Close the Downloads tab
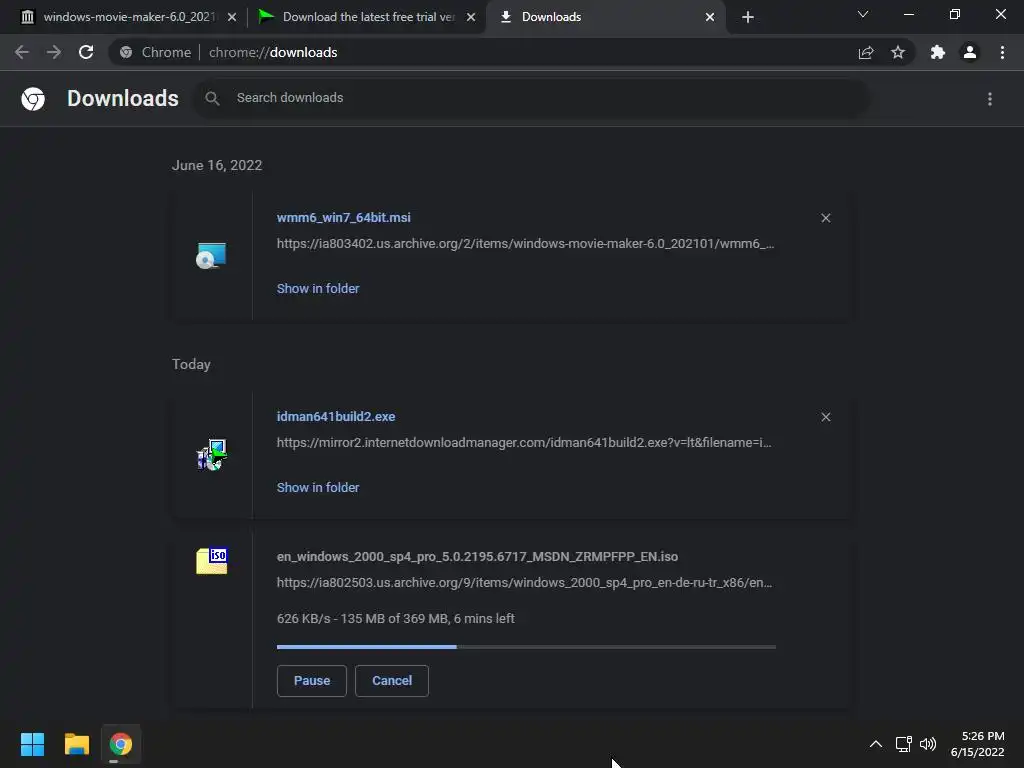The image size is (1024, 768). click(710, 17)
